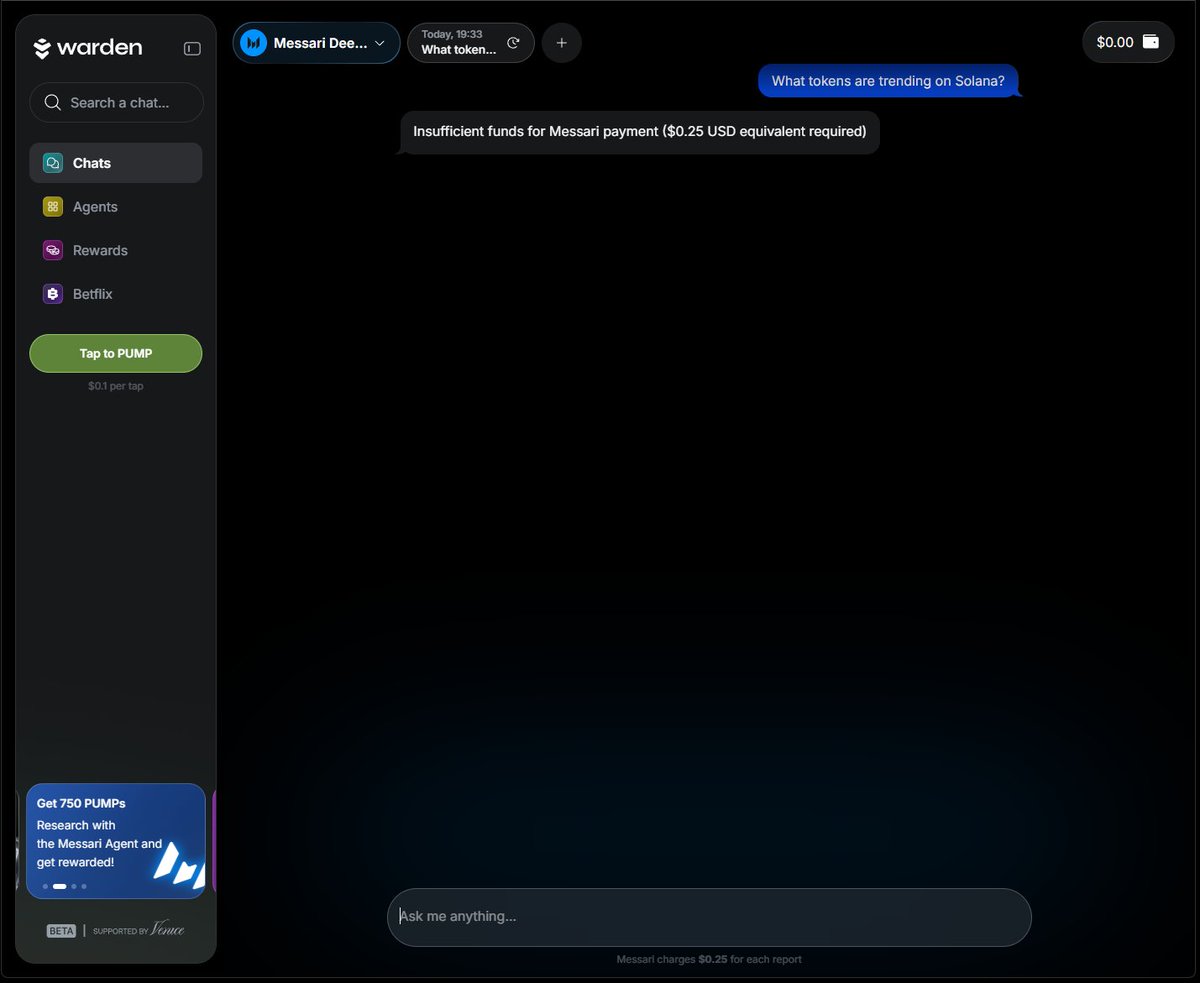Select the fourth carousel dot

tap(84, 886)
